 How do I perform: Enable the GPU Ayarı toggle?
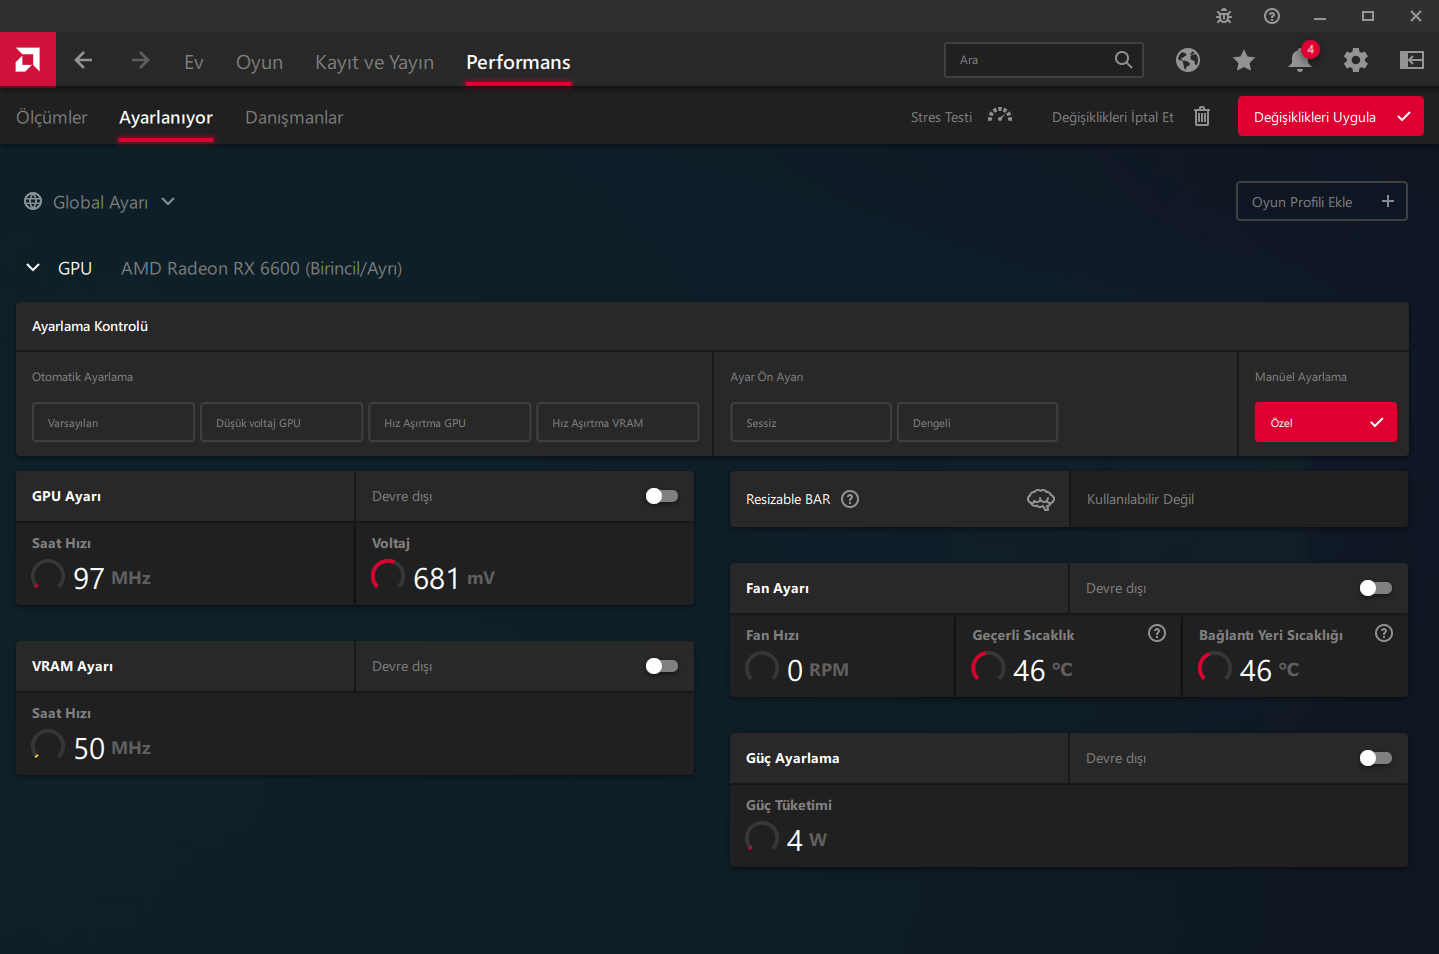click(661, 496)
